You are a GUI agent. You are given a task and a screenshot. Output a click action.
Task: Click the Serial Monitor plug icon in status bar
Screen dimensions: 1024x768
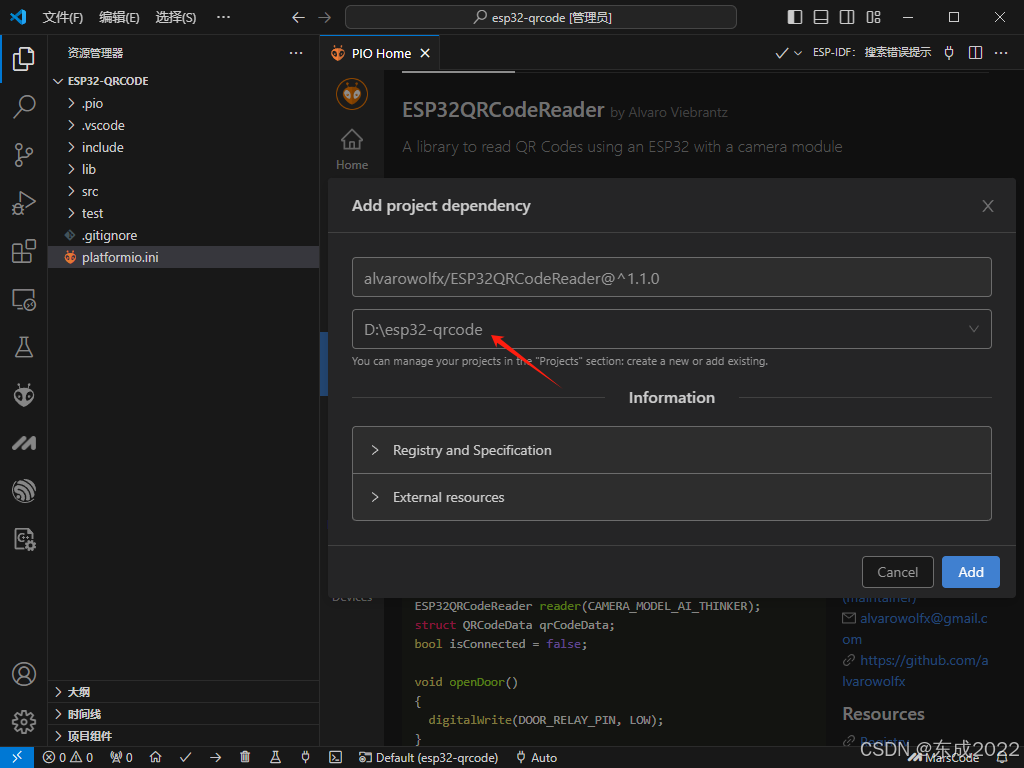305,757
